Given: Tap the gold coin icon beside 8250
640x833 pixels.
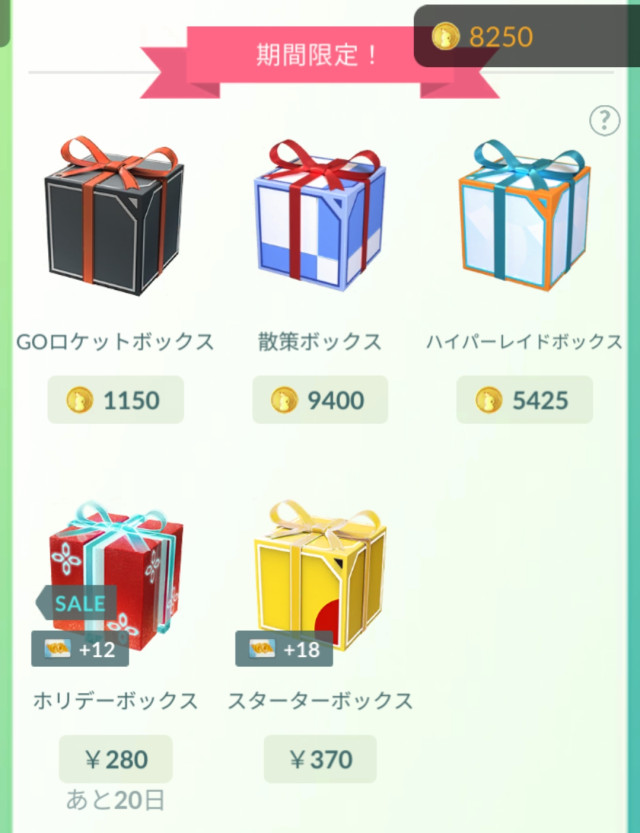Looking at the screenshot, I should pyautogui.click(x=445, y=37).
